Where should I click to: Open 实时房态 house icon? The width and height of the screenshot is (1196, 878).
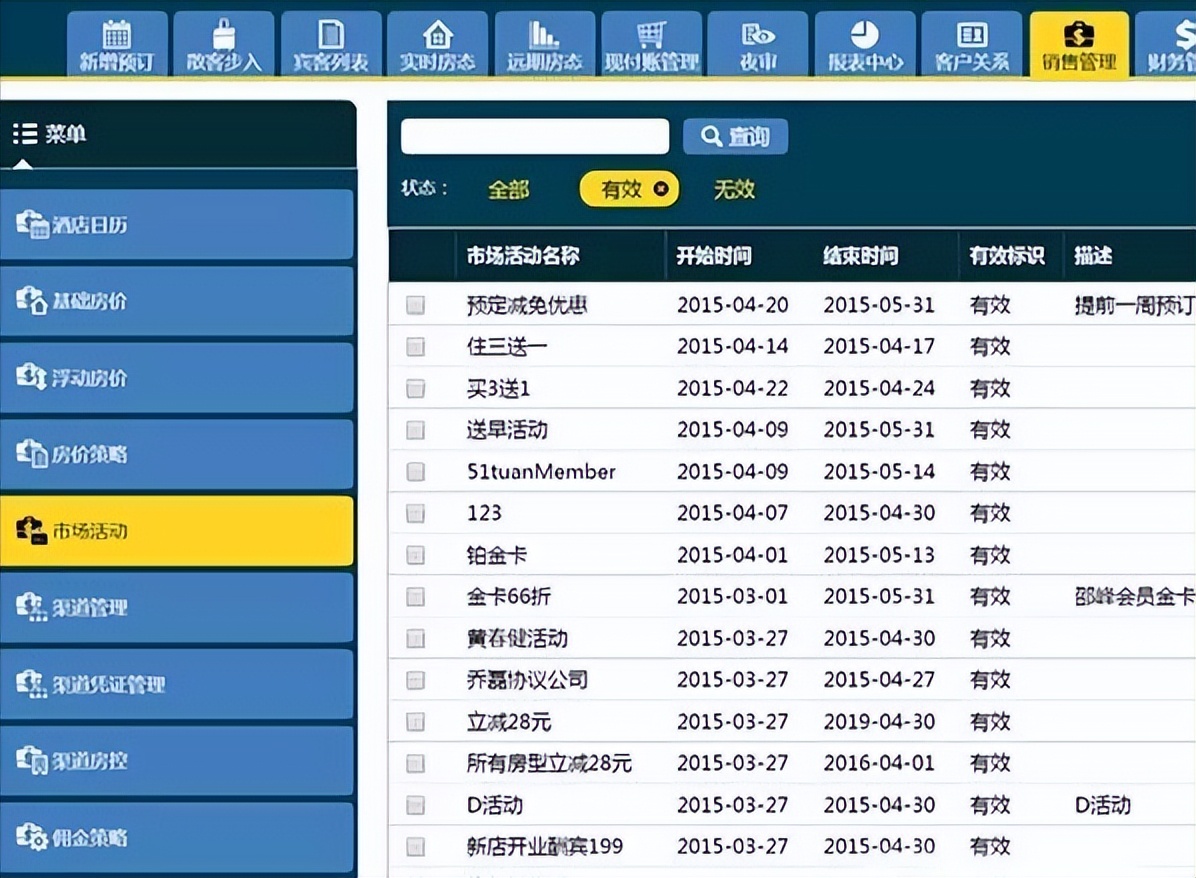(438, 34)
